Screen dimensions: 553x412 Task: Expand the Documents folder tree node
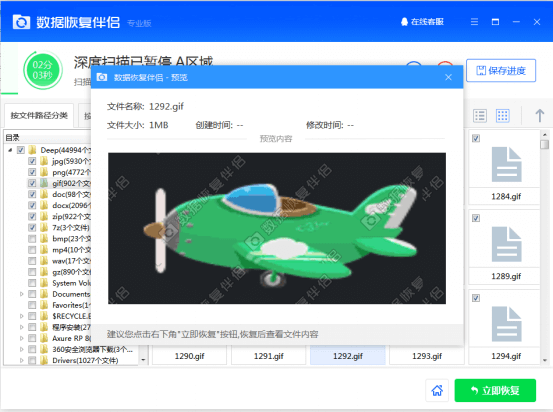pos(22,294)
